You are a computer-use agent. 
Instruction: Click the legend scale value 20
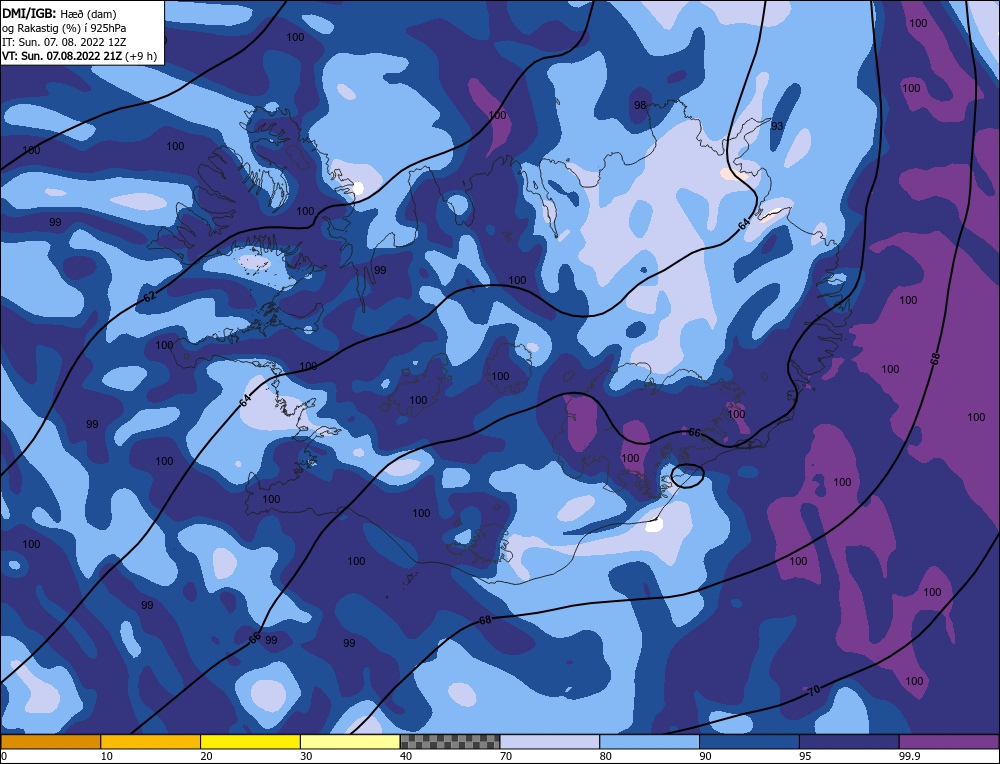(206, 757)
